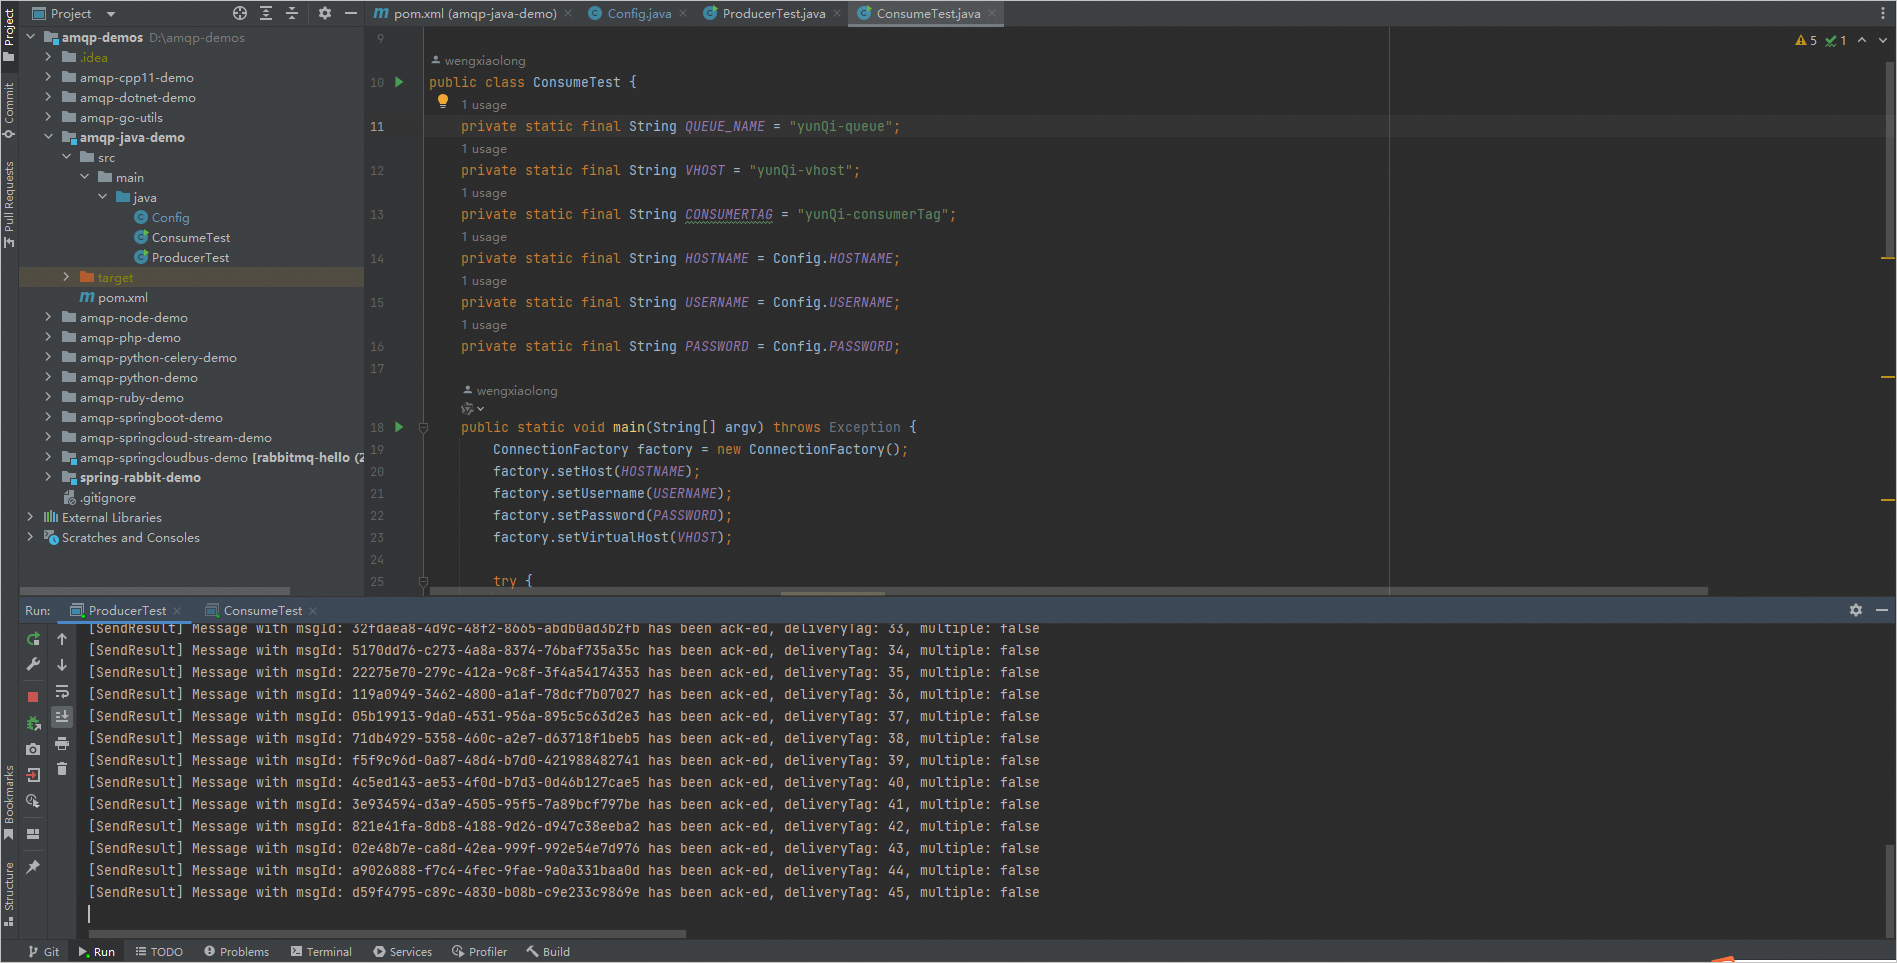Open the Git tool window button
Image resolution: width=1897 pixels, height=963 pixels.
click(x=44, y=952)
